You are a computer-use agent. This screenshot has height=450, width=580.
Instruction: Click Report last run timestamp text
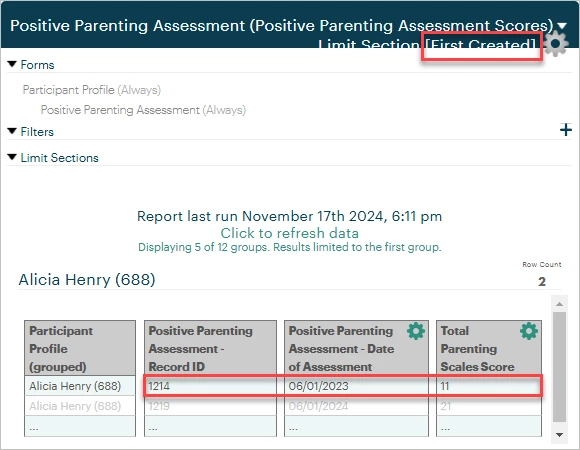290,216
